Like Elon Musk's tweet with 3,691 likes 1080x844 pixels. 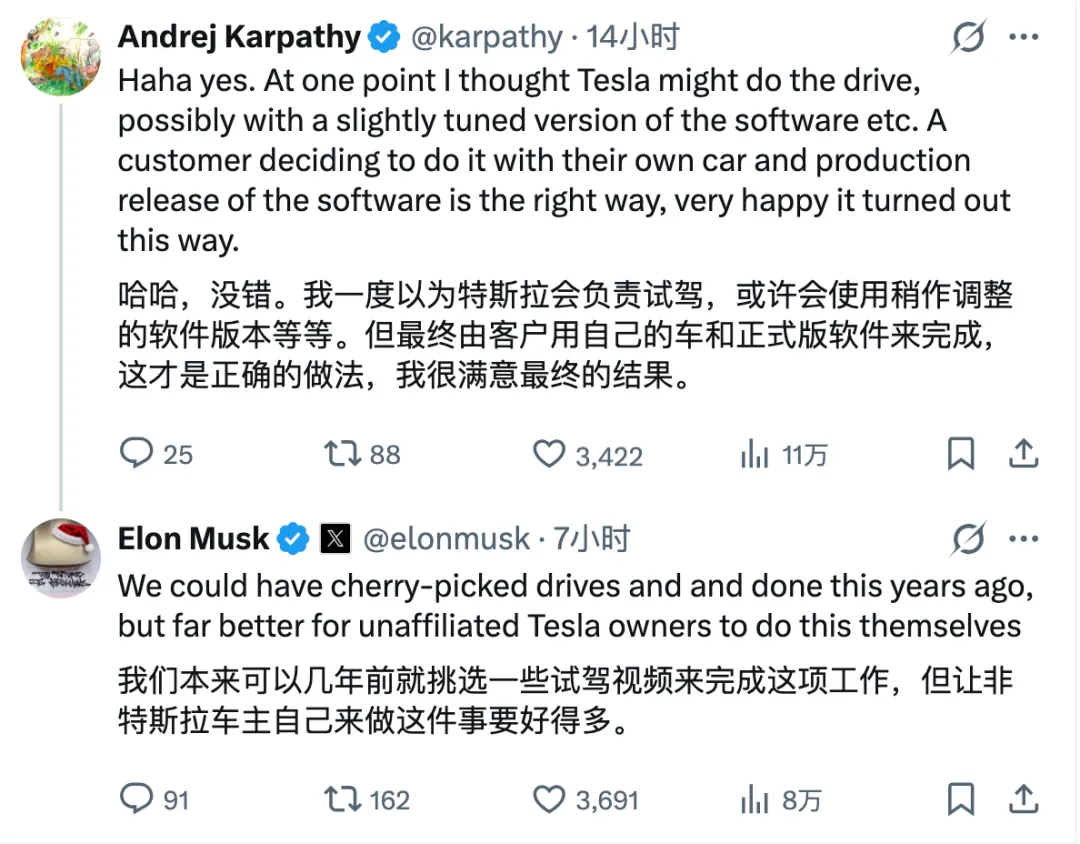[x=548, y=799]
